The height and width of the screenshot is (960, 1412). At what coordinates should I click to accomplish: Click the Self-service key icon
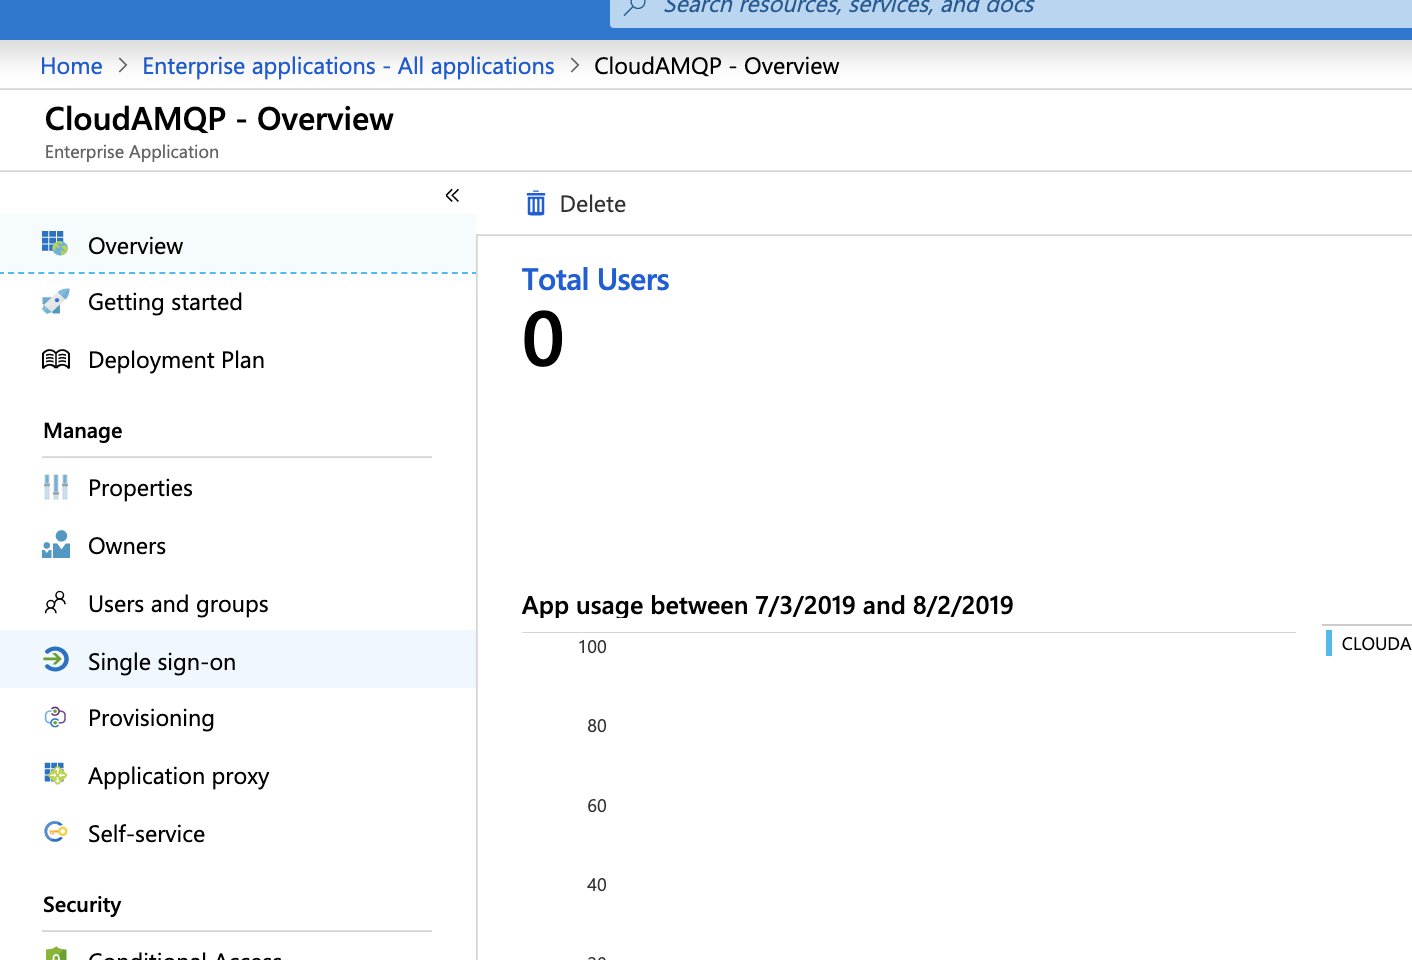55,832
